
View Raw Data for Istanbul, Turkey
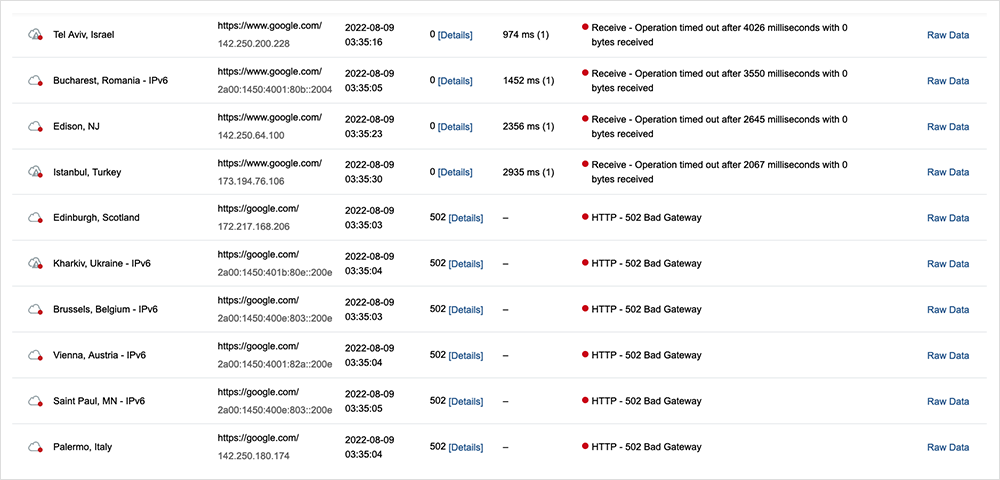coord(947,172)
